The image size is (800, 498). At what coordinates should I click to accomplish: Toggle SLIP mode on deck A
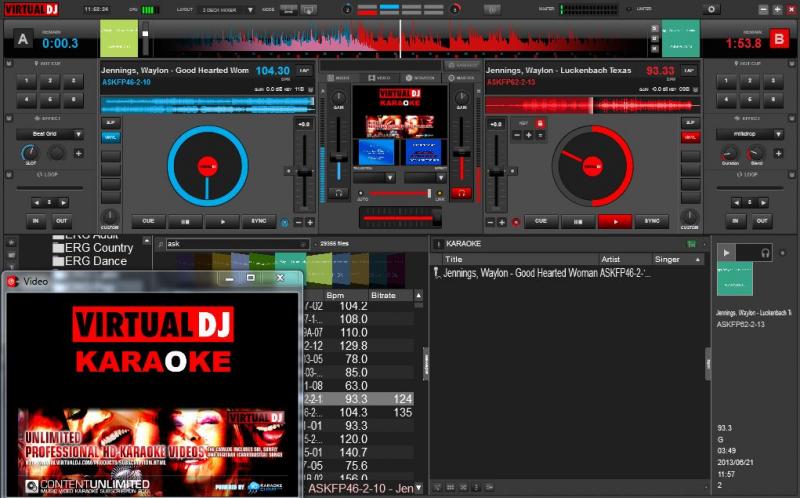[x=110, y=123]
